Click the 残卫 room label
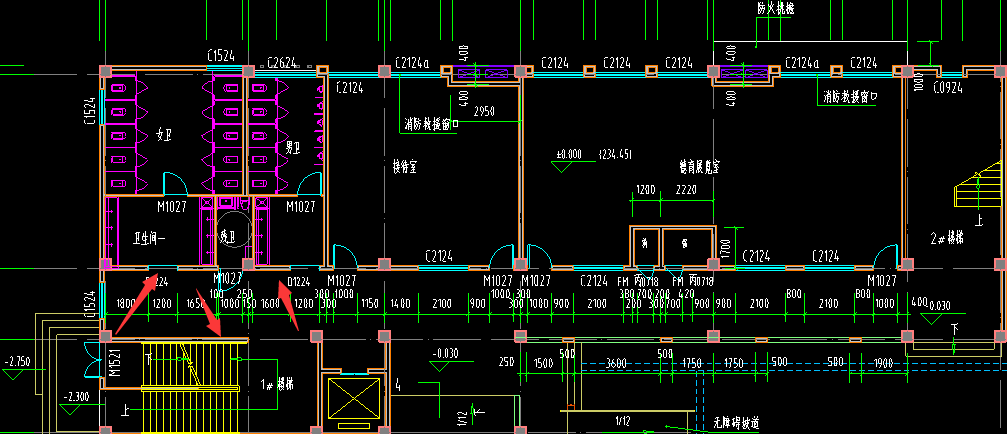1007x434 pixels. tap(225, 236)
